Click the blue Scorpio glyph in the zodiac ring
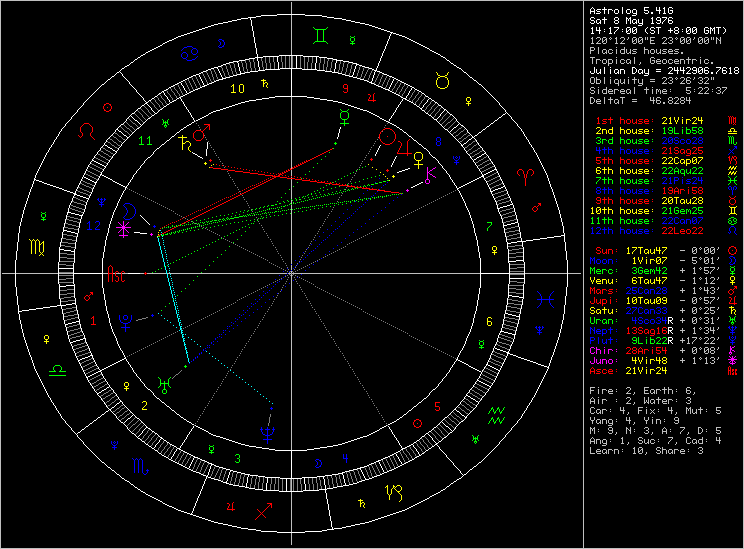Screen dimensions: 744x549 click(x=140, y=467)
